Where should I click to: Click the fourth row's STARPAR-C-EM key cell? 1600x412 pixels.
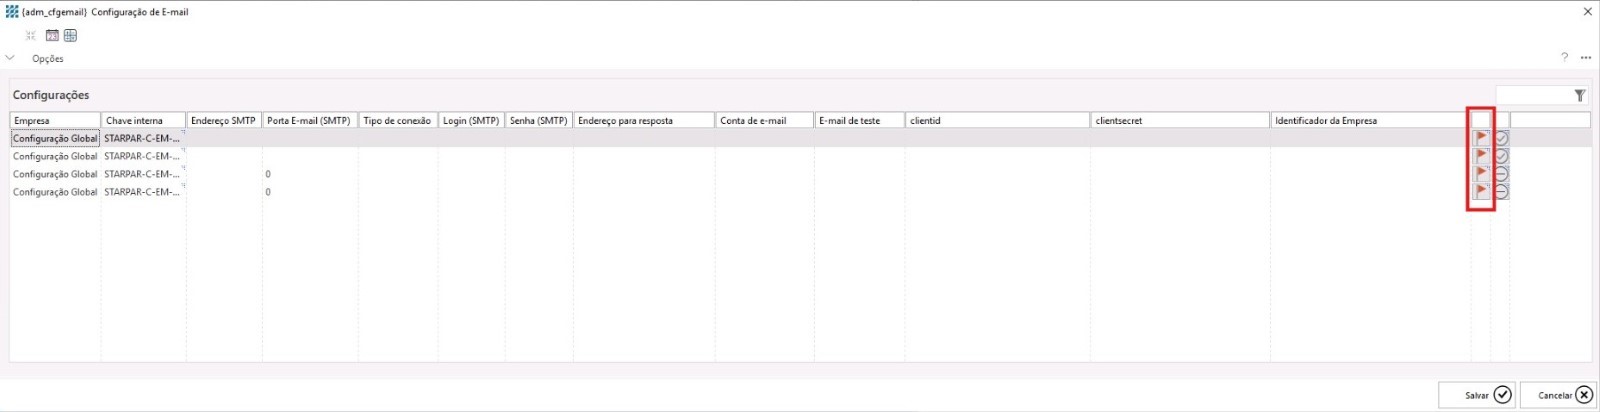click(x=143, y=192)
